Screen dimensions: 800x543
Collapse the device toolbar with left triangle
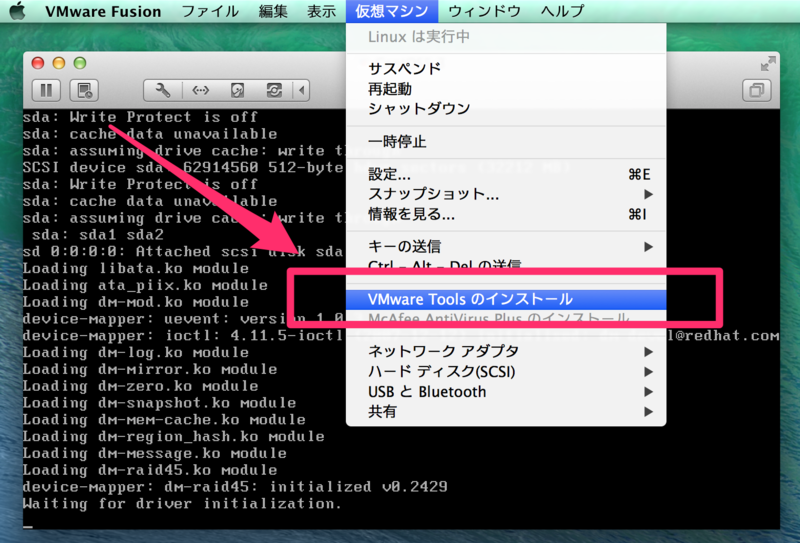pos(302,91)
